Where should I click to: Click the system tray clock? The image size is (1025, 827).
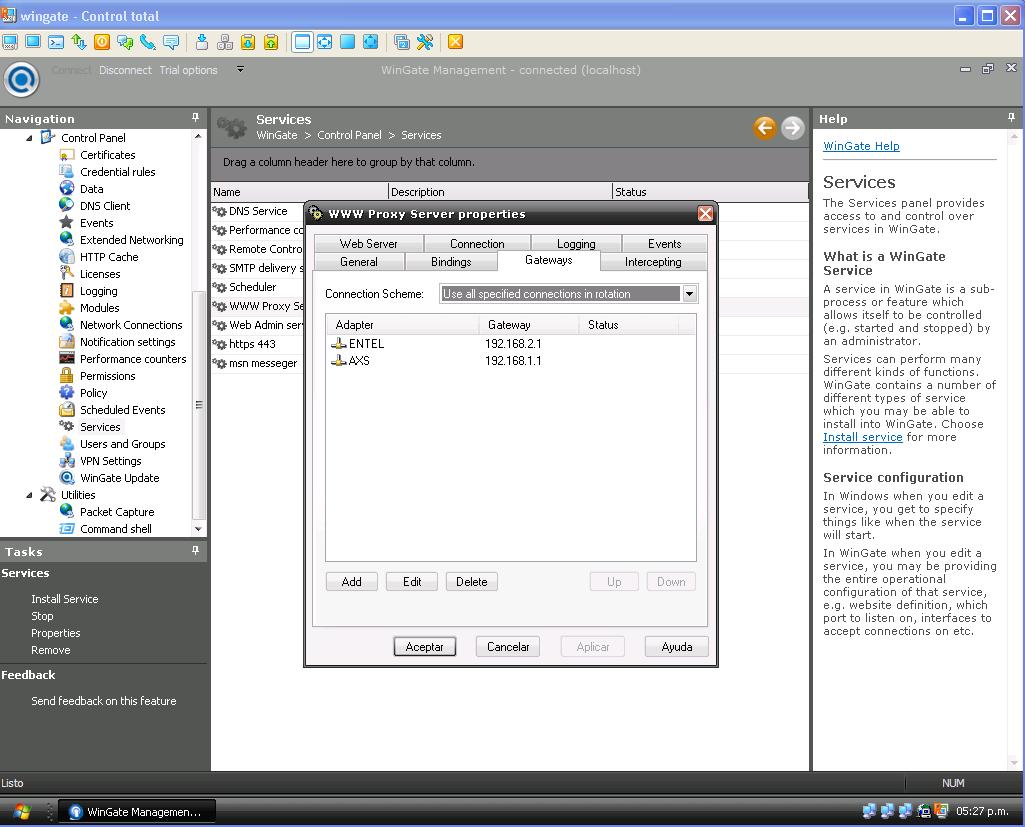point(982,811)
